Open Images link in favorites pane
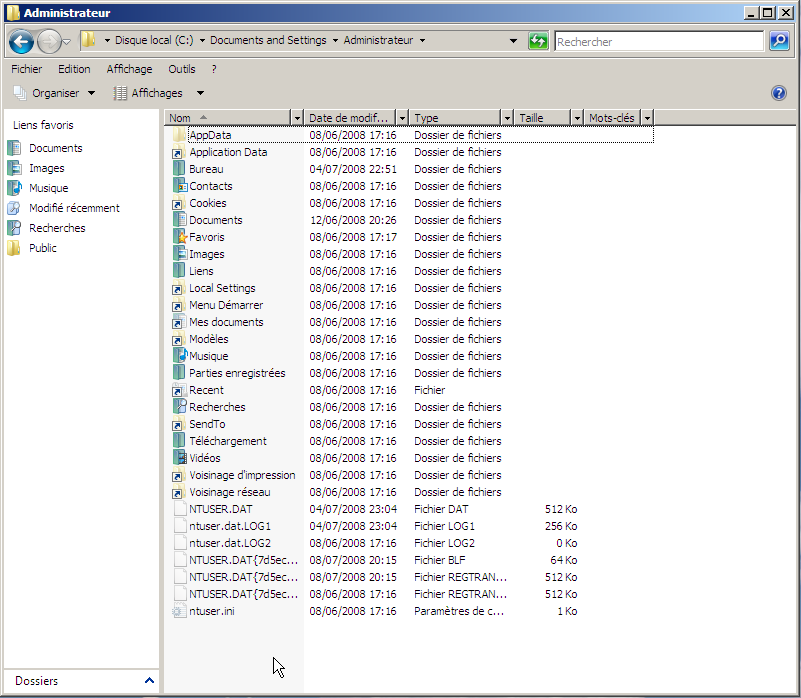801x698 pixels. tap(46, 168)
